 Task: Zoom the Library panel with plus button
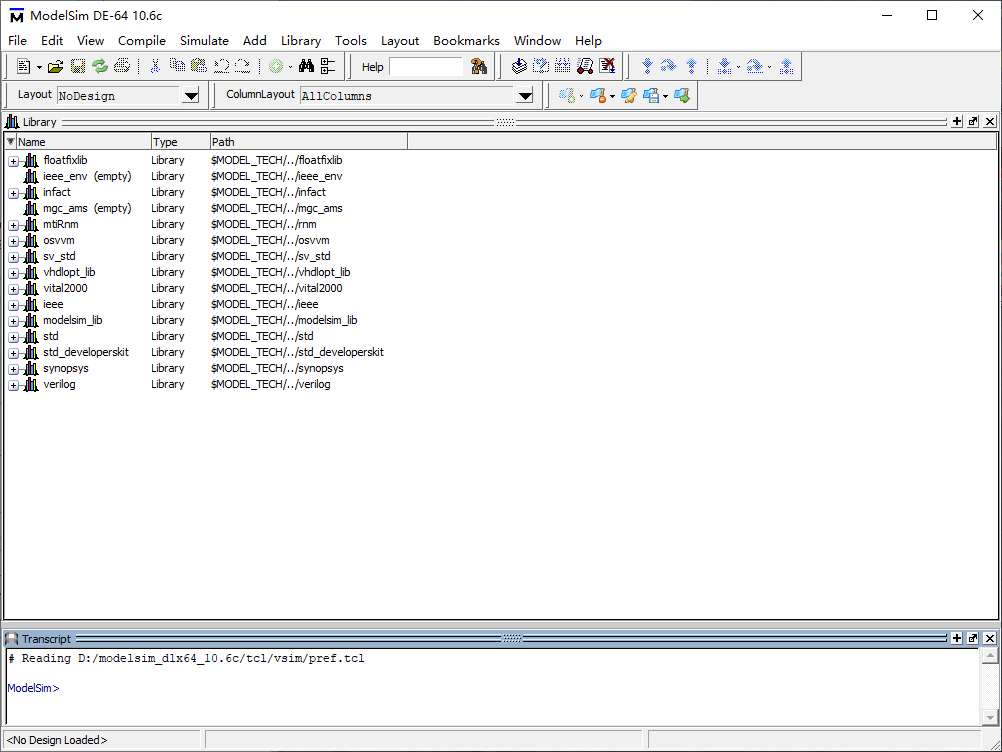tap(957, 121)
